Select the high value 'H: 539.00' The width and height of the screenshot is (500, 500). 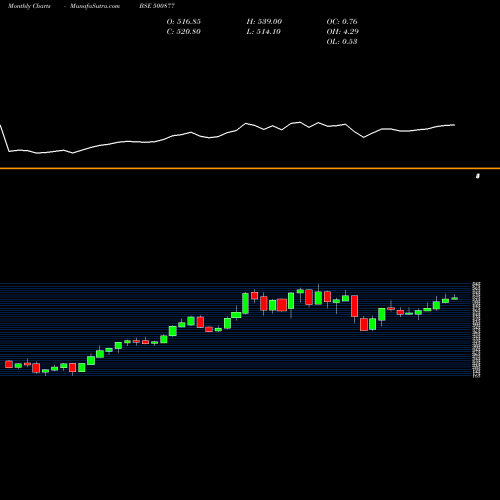pos(264,22)
